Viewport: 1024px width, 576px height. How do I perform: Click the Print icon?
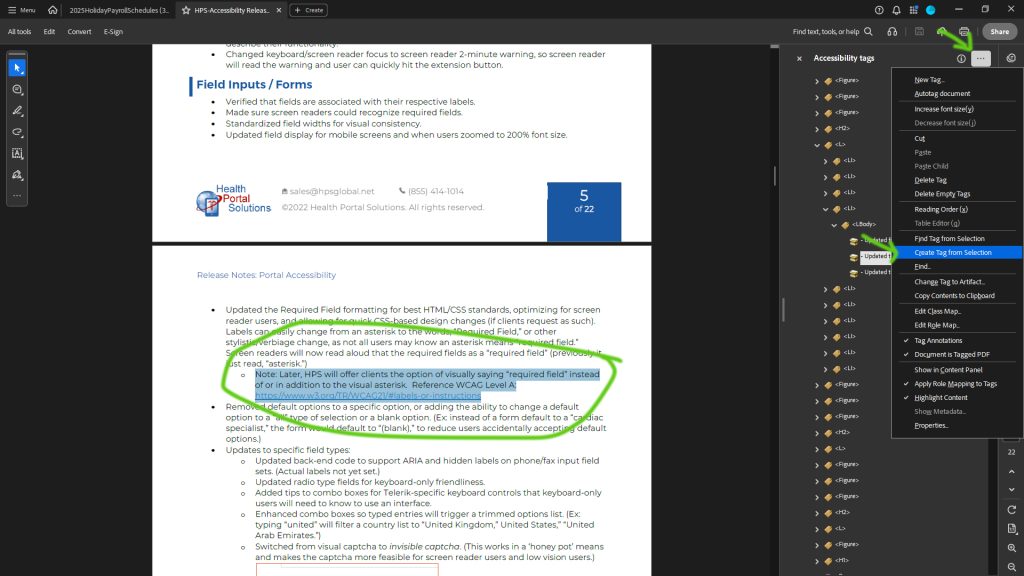coord(964,31)
